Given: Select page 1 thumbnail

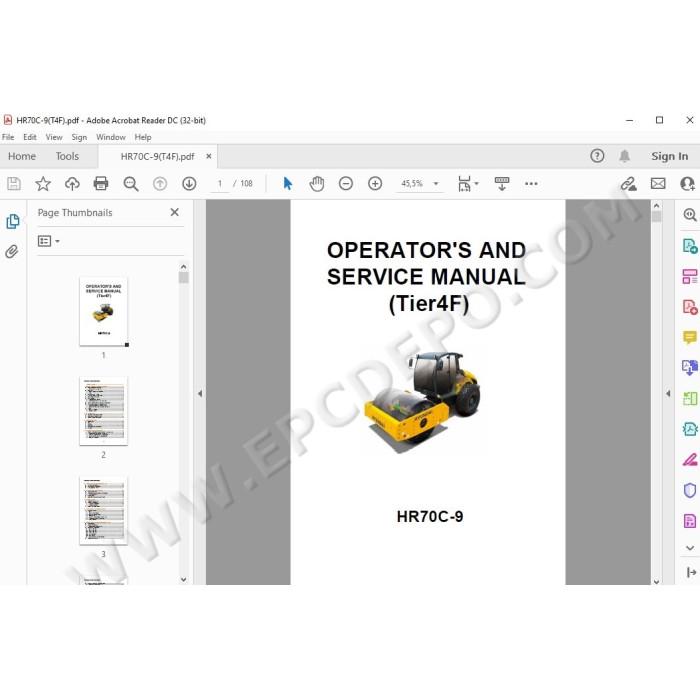Looking at the screenshot, I should coord(104,311).
